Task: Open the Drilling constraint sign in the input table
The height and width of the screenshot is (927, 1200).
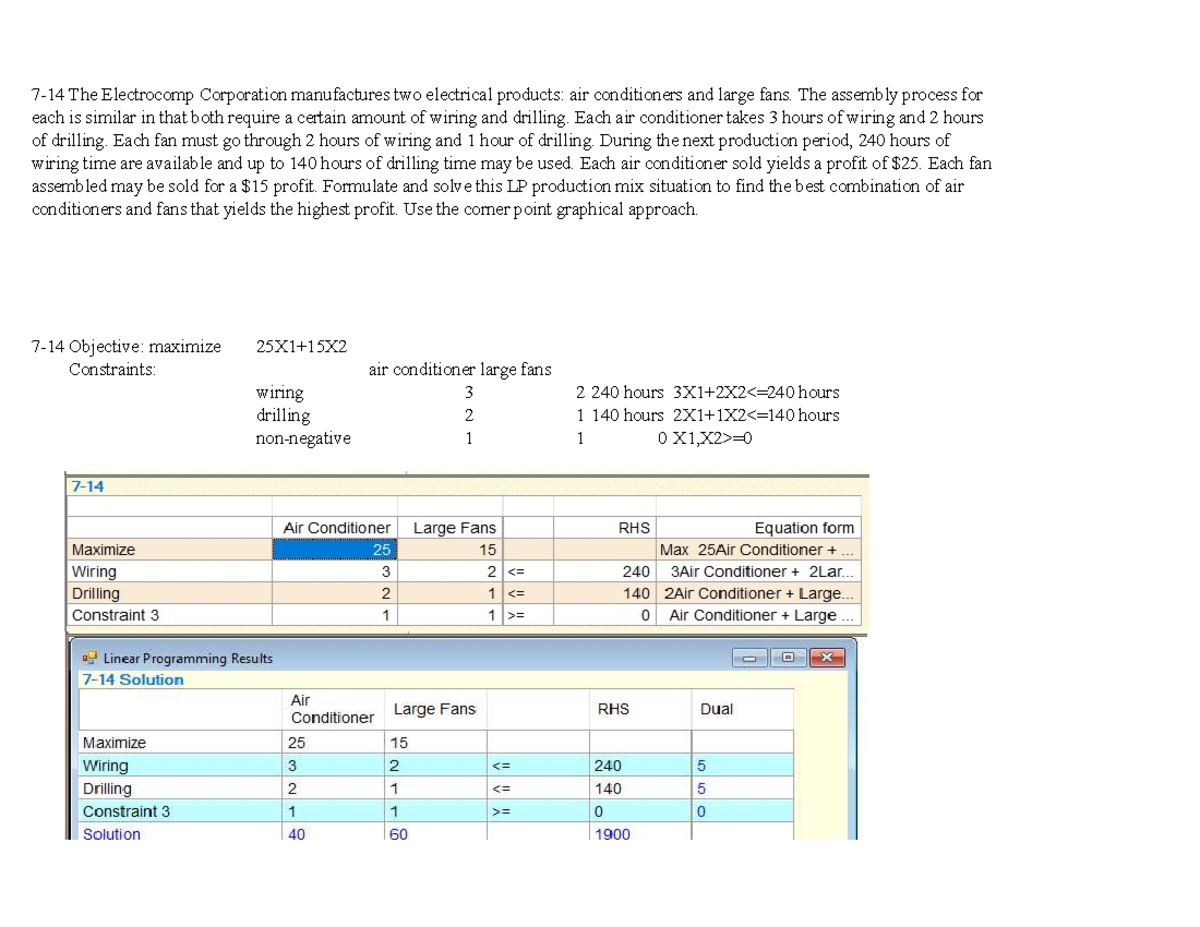Action: click(516, 594)
